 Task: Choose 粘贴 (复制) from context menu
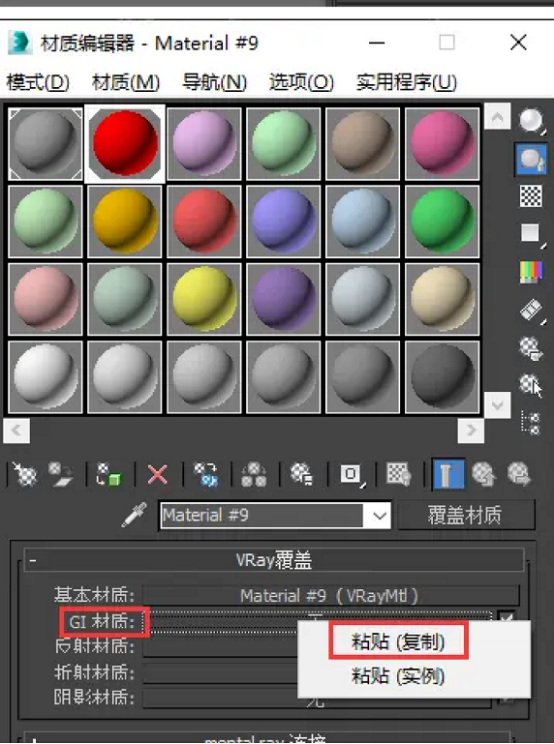398,642
